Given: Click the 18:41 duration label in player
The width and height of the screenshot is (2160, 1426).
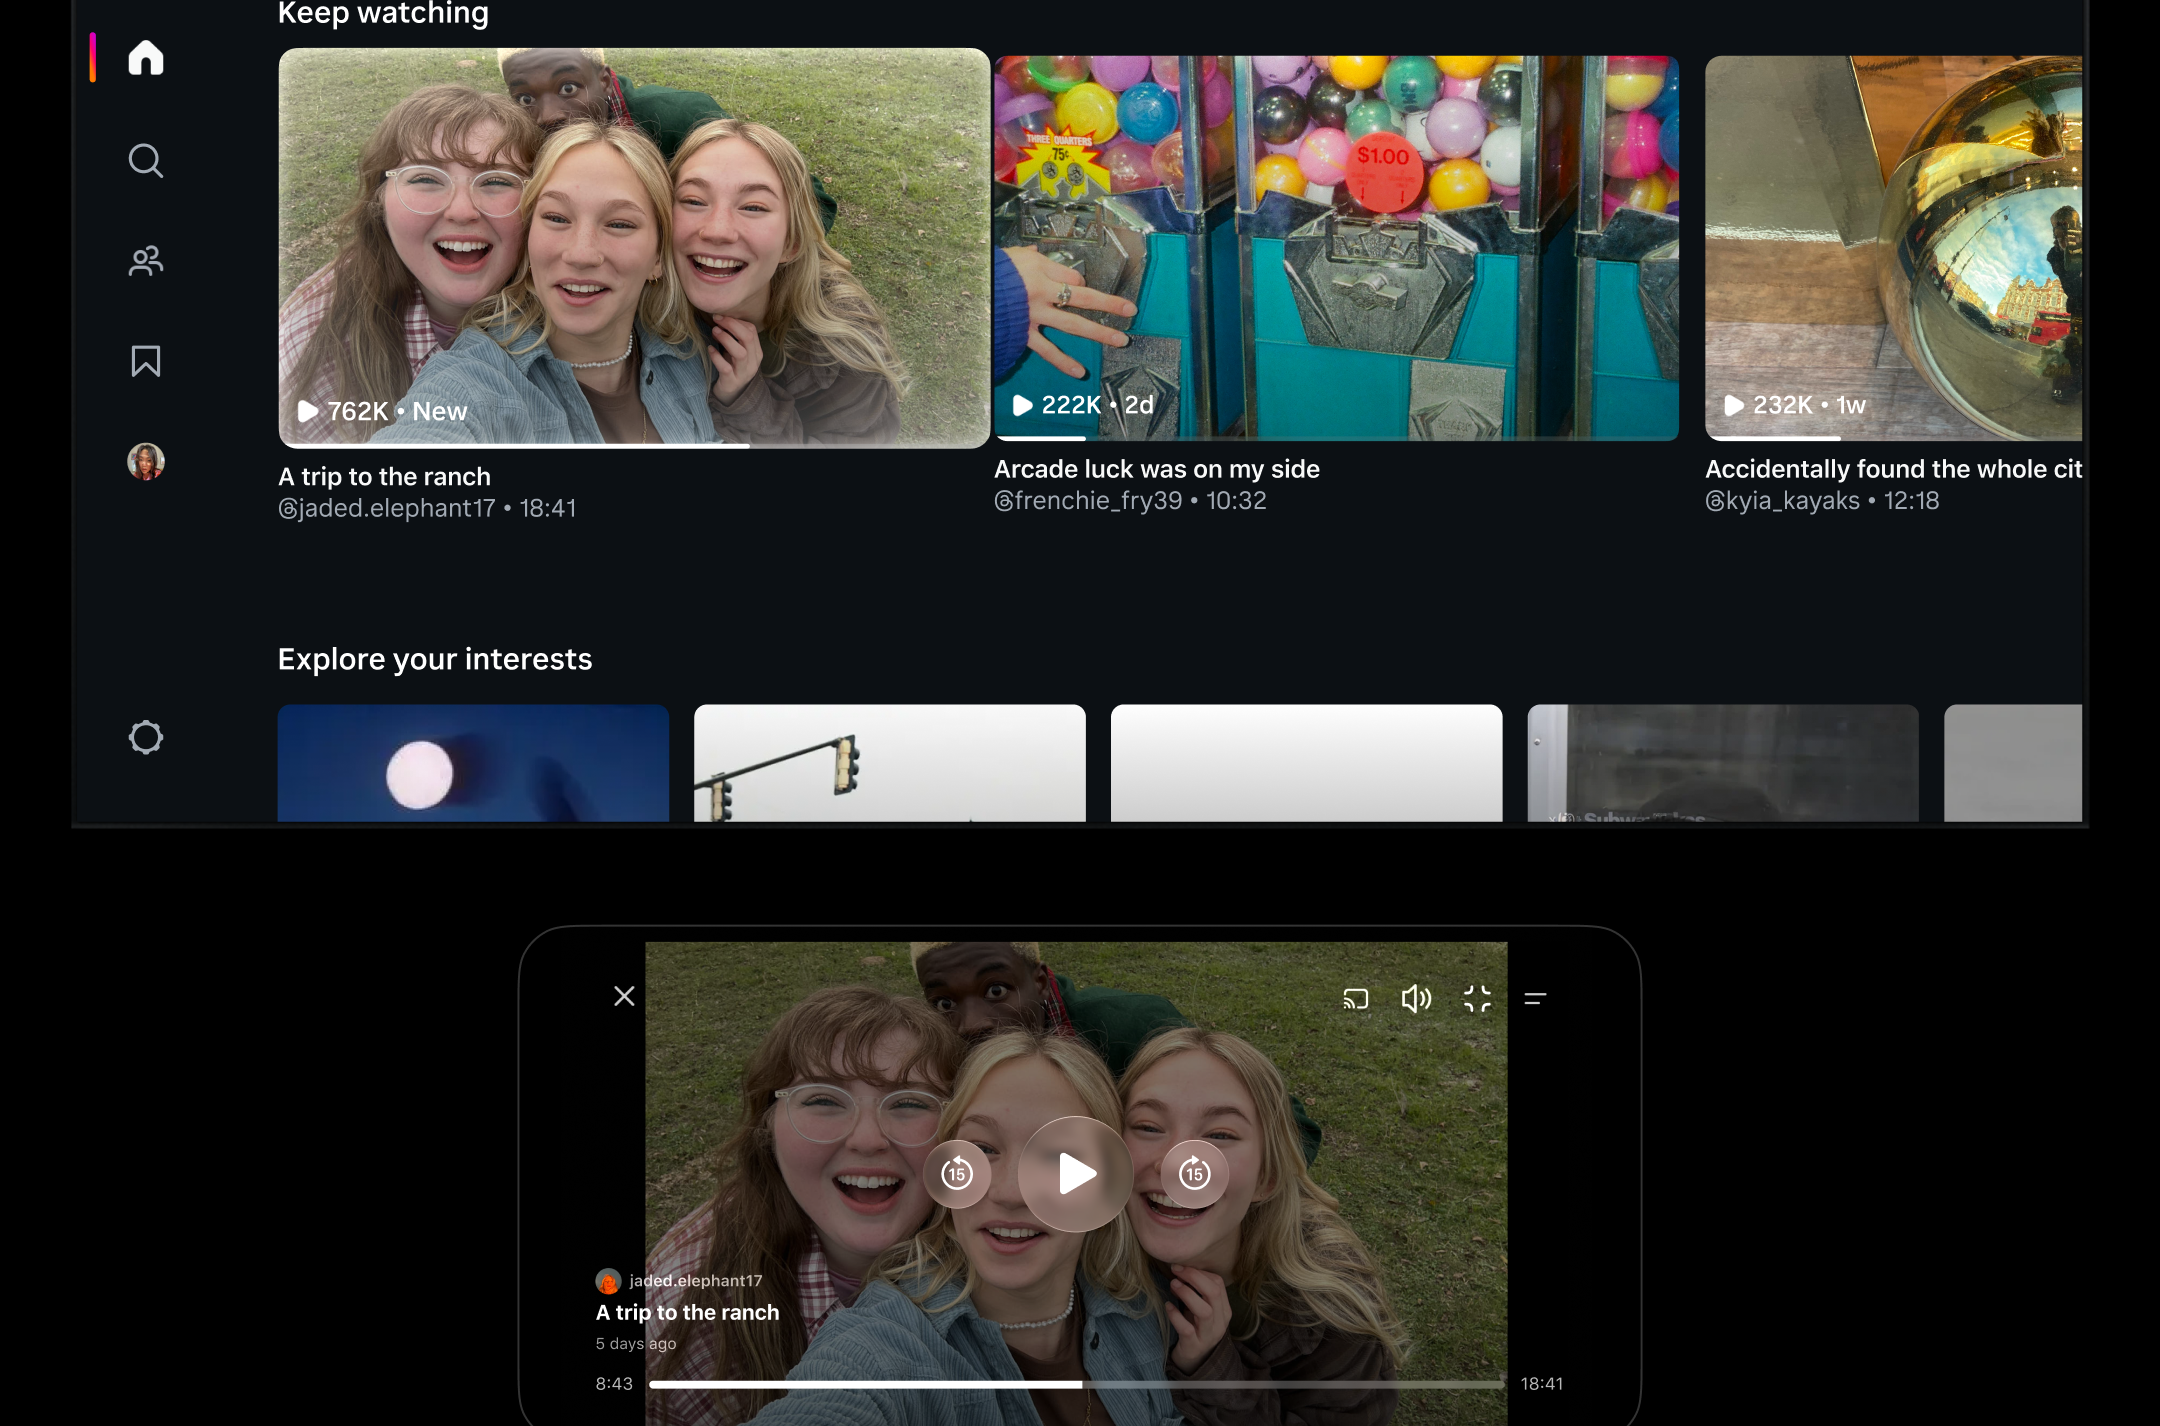Looking at the screenshot, I should click(1542, 1384).
